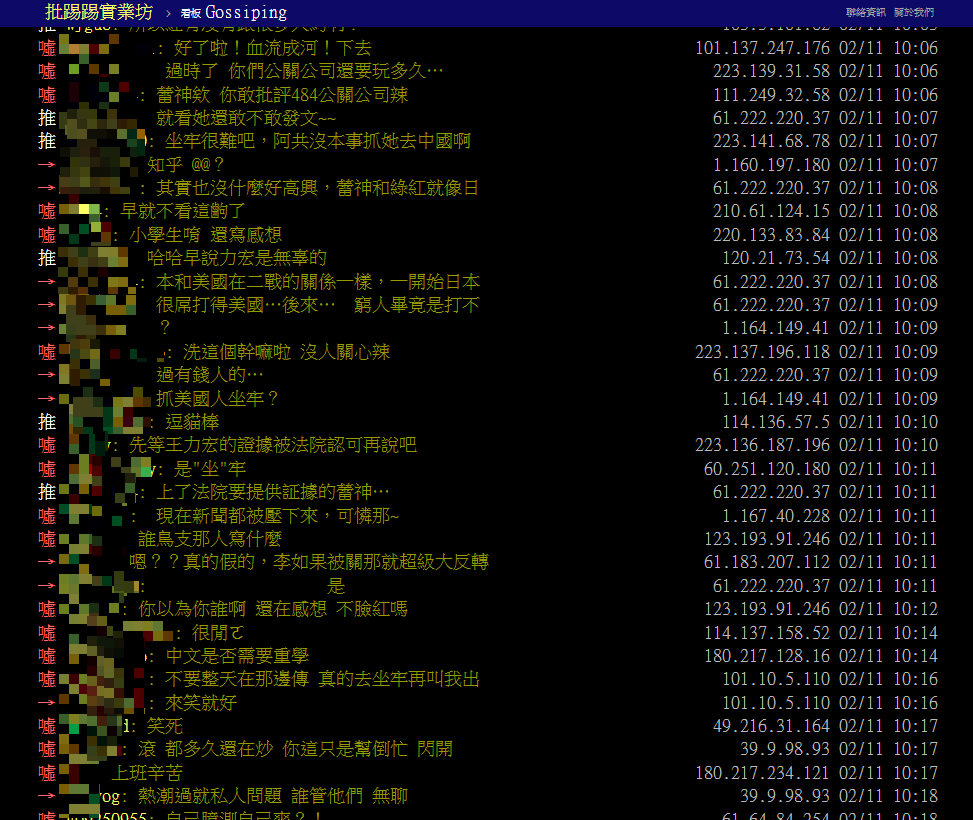
Task: Open the 批踢踢實業坊 home link
Action: 99,12
